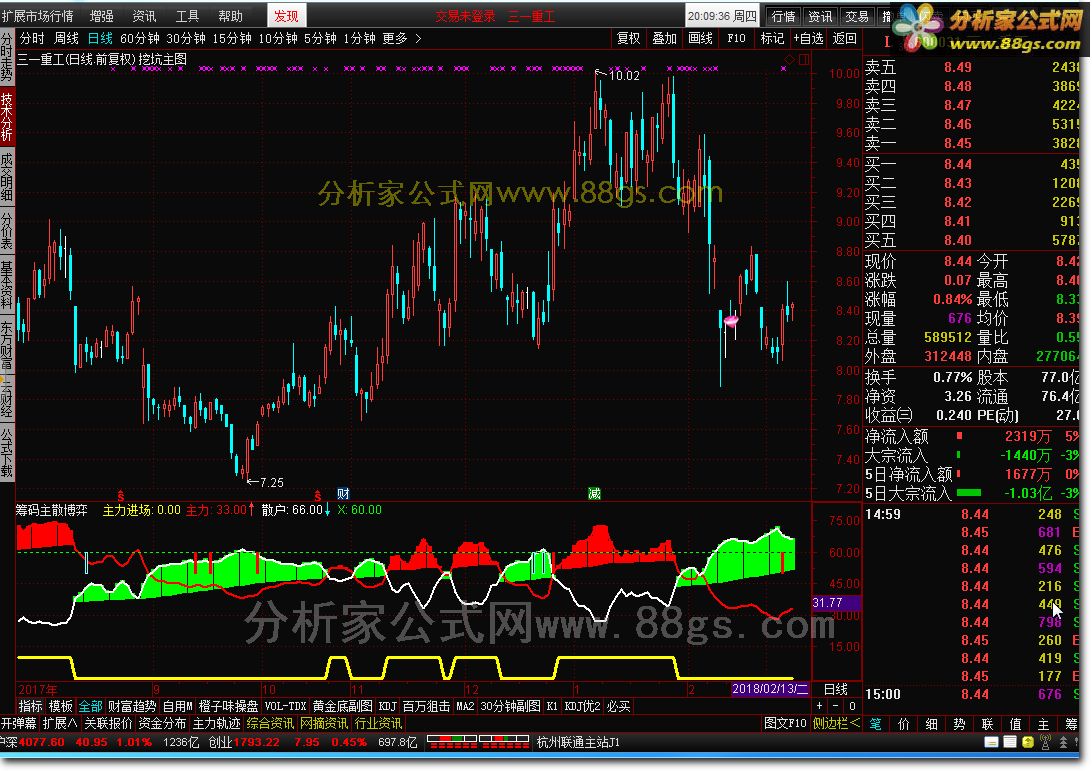Click the 指标 tab
The image size is (1092, 771).
coord(30,706)
